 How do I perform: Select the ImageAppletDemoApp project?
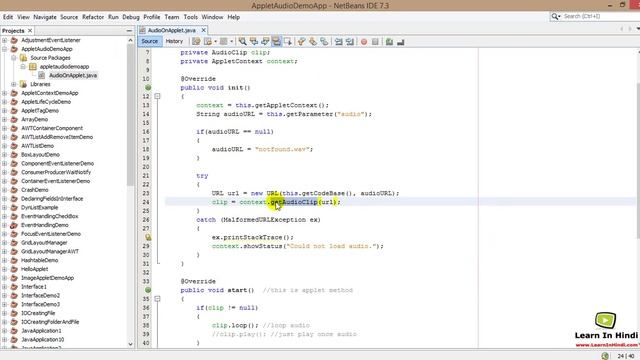(x=47, y=278)
